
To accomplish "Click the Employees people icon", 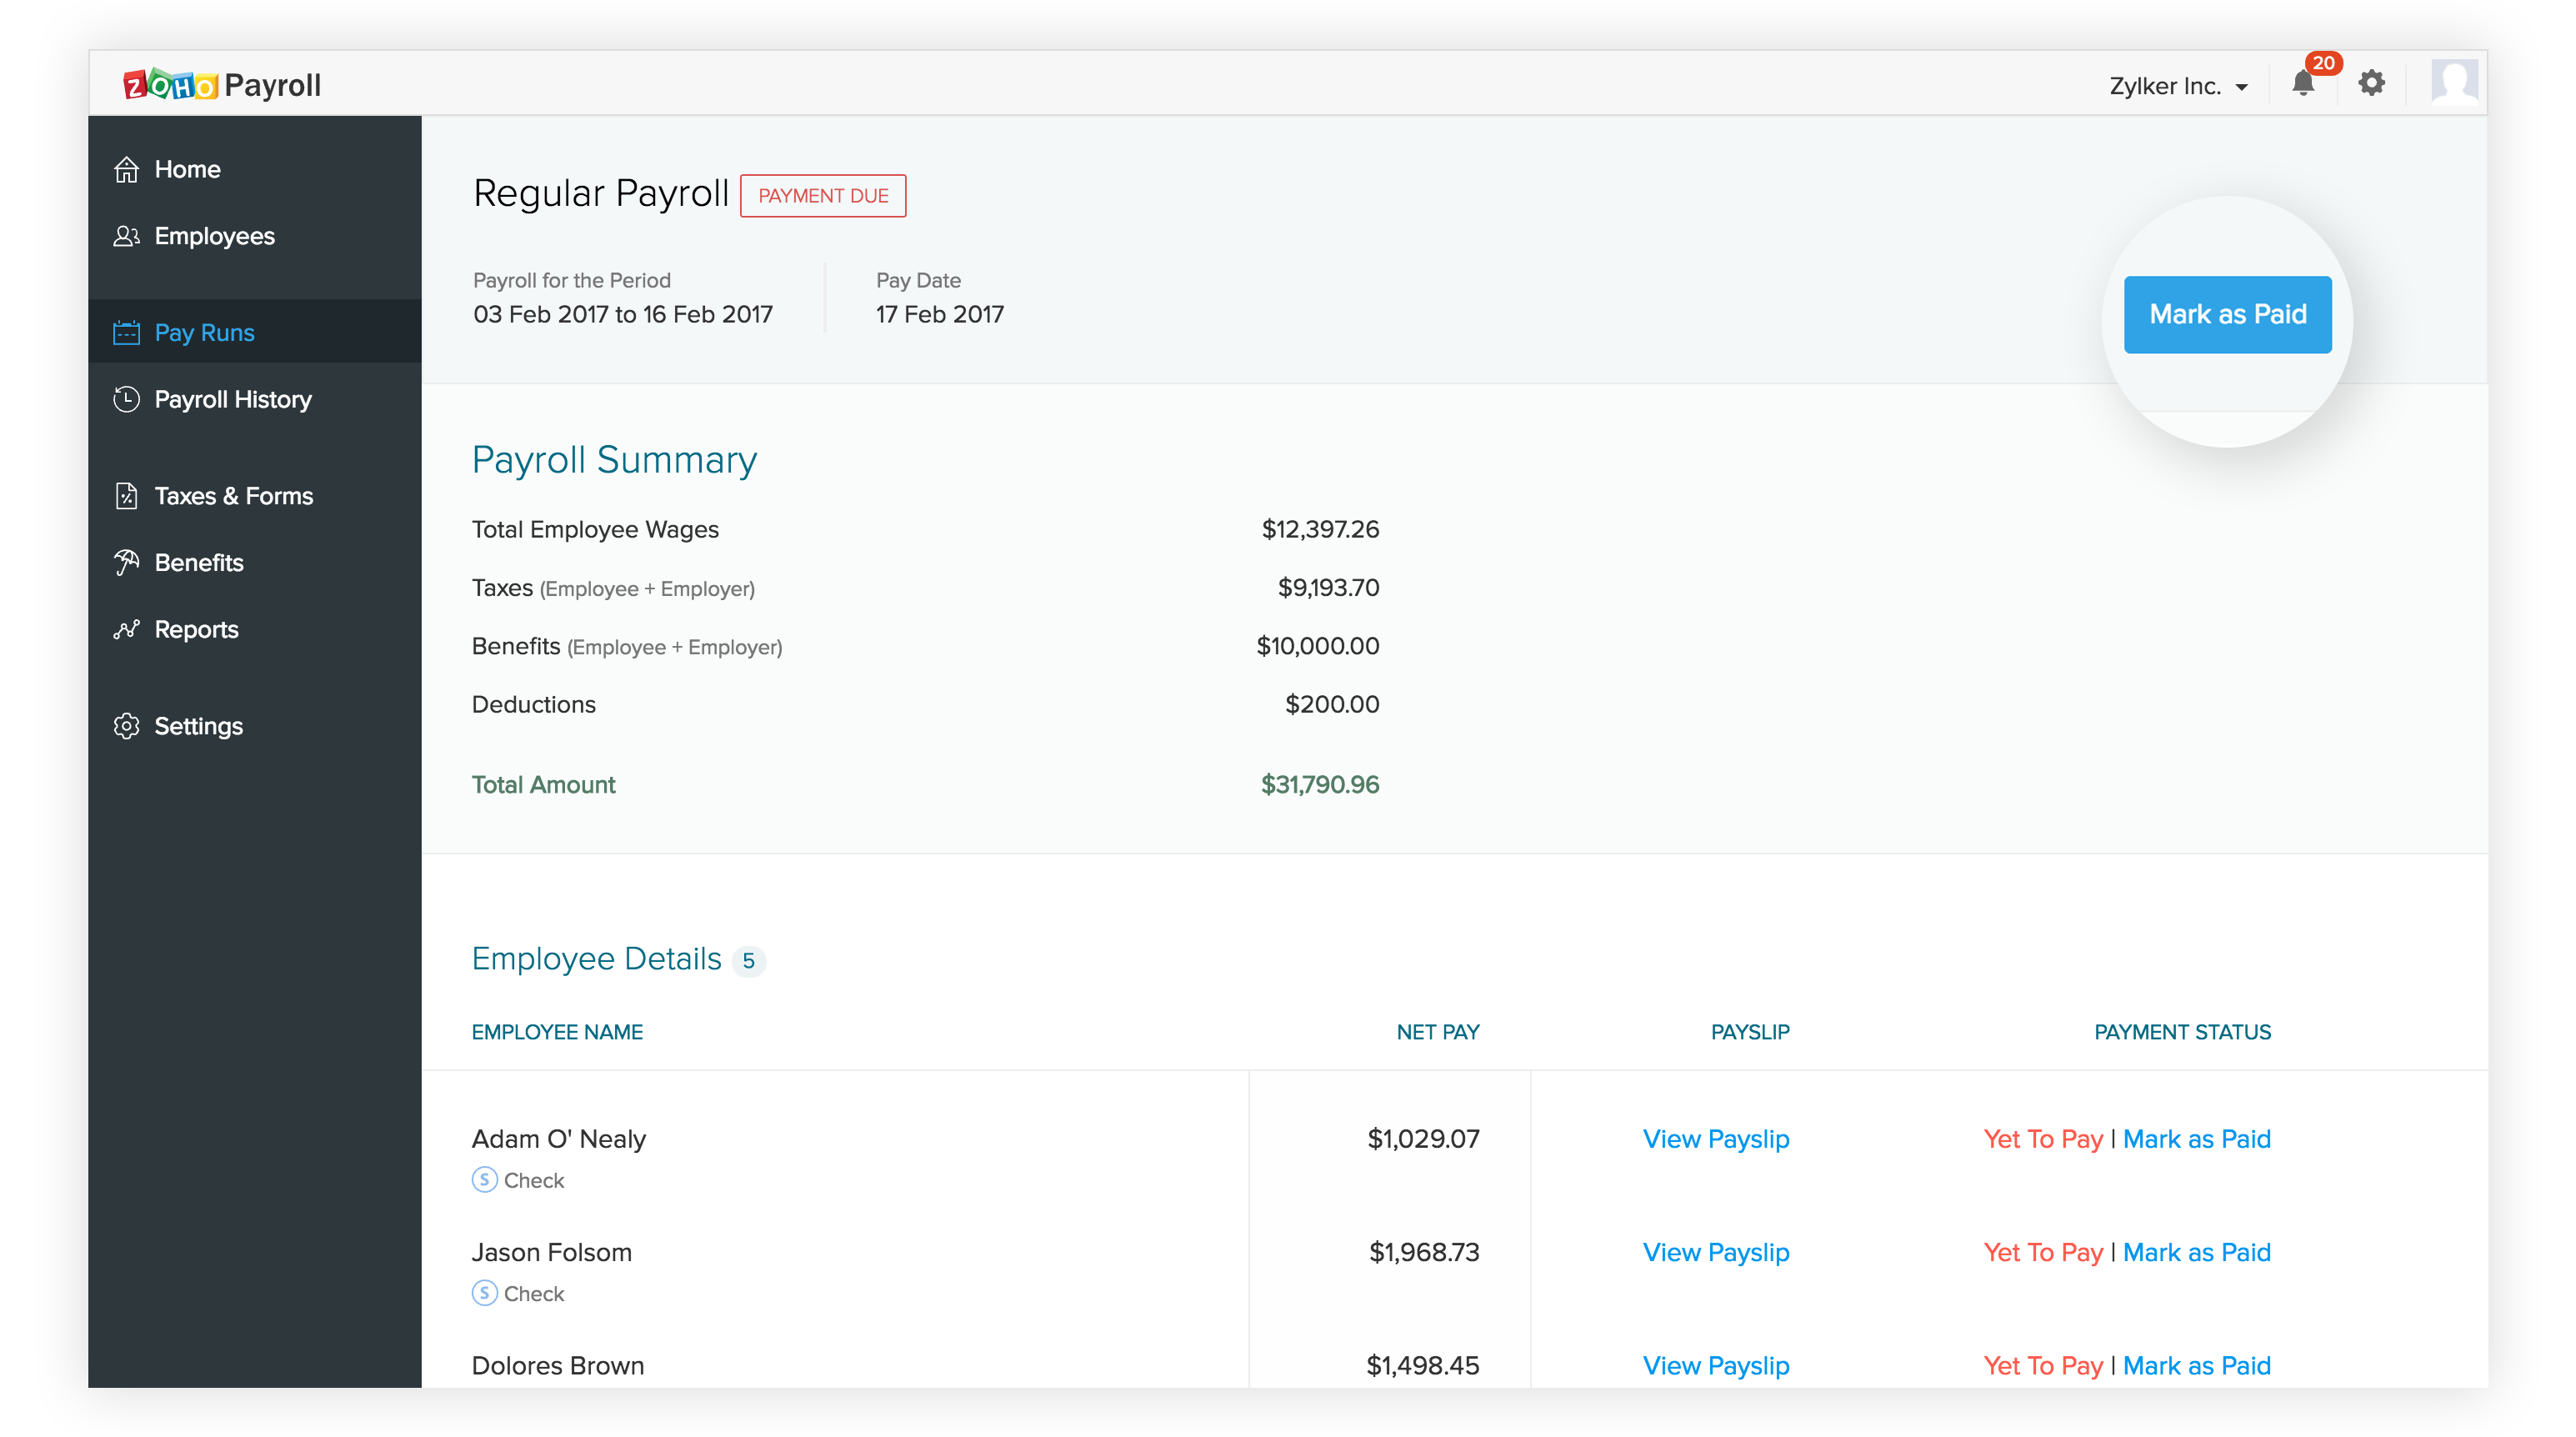I will pos(126,237).
